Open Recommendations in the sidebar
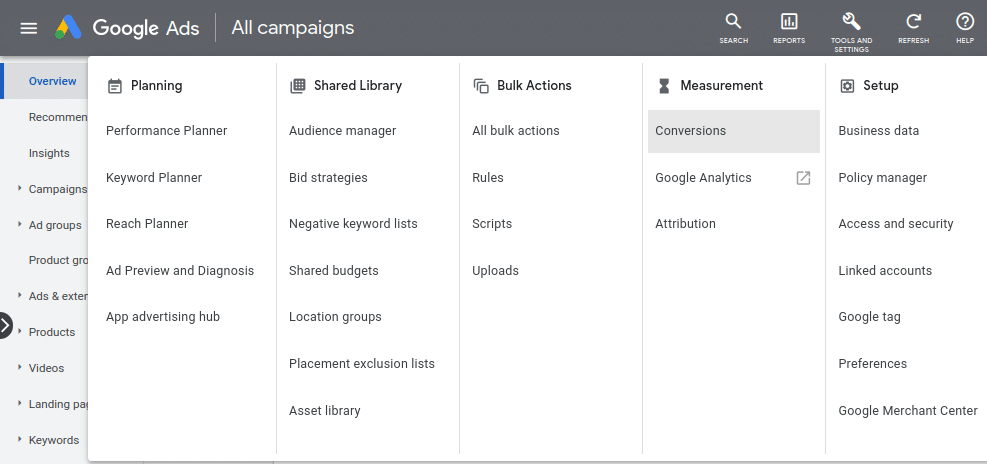The width and height of the screenshot is (987, 464). point(58,117)
